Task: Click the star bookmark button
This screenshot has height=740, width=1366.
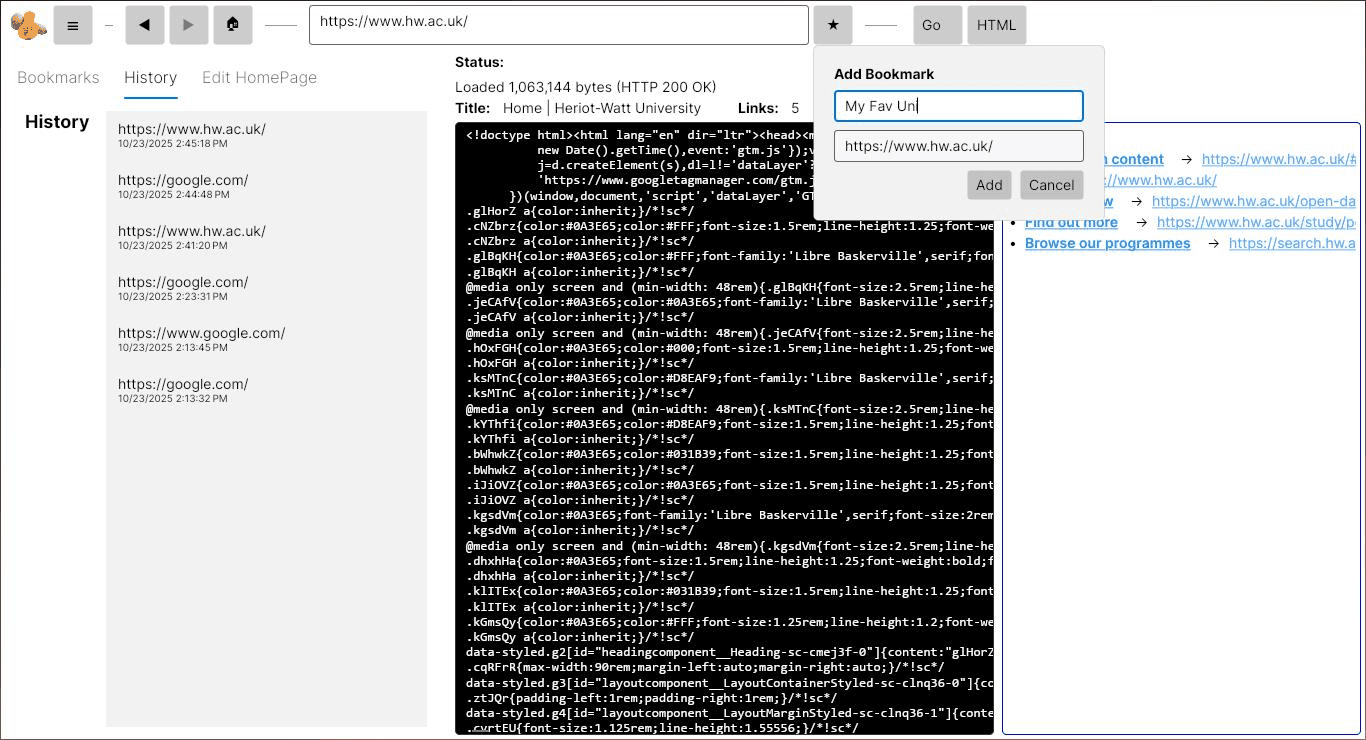Action: tap(833, 25)
